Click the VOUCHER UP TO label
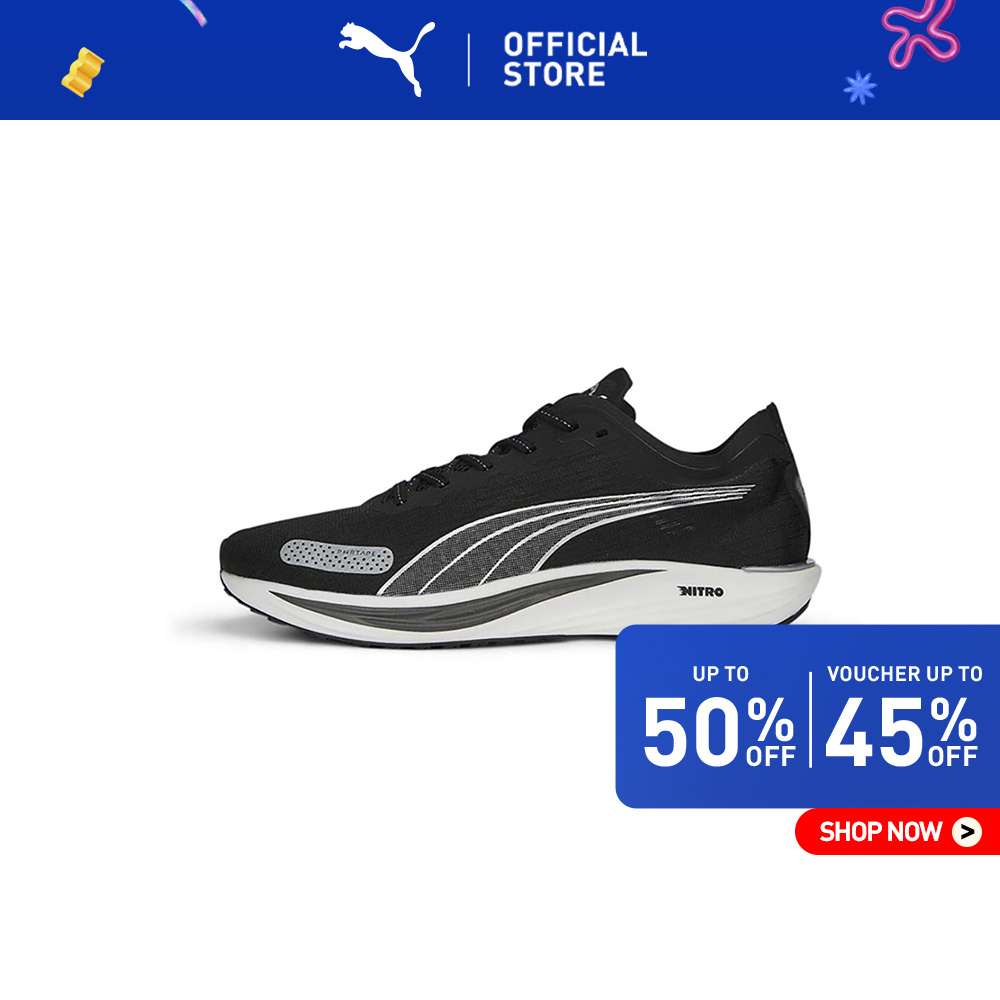This screenshot has width=1000, height=1000. click(904, 673)
